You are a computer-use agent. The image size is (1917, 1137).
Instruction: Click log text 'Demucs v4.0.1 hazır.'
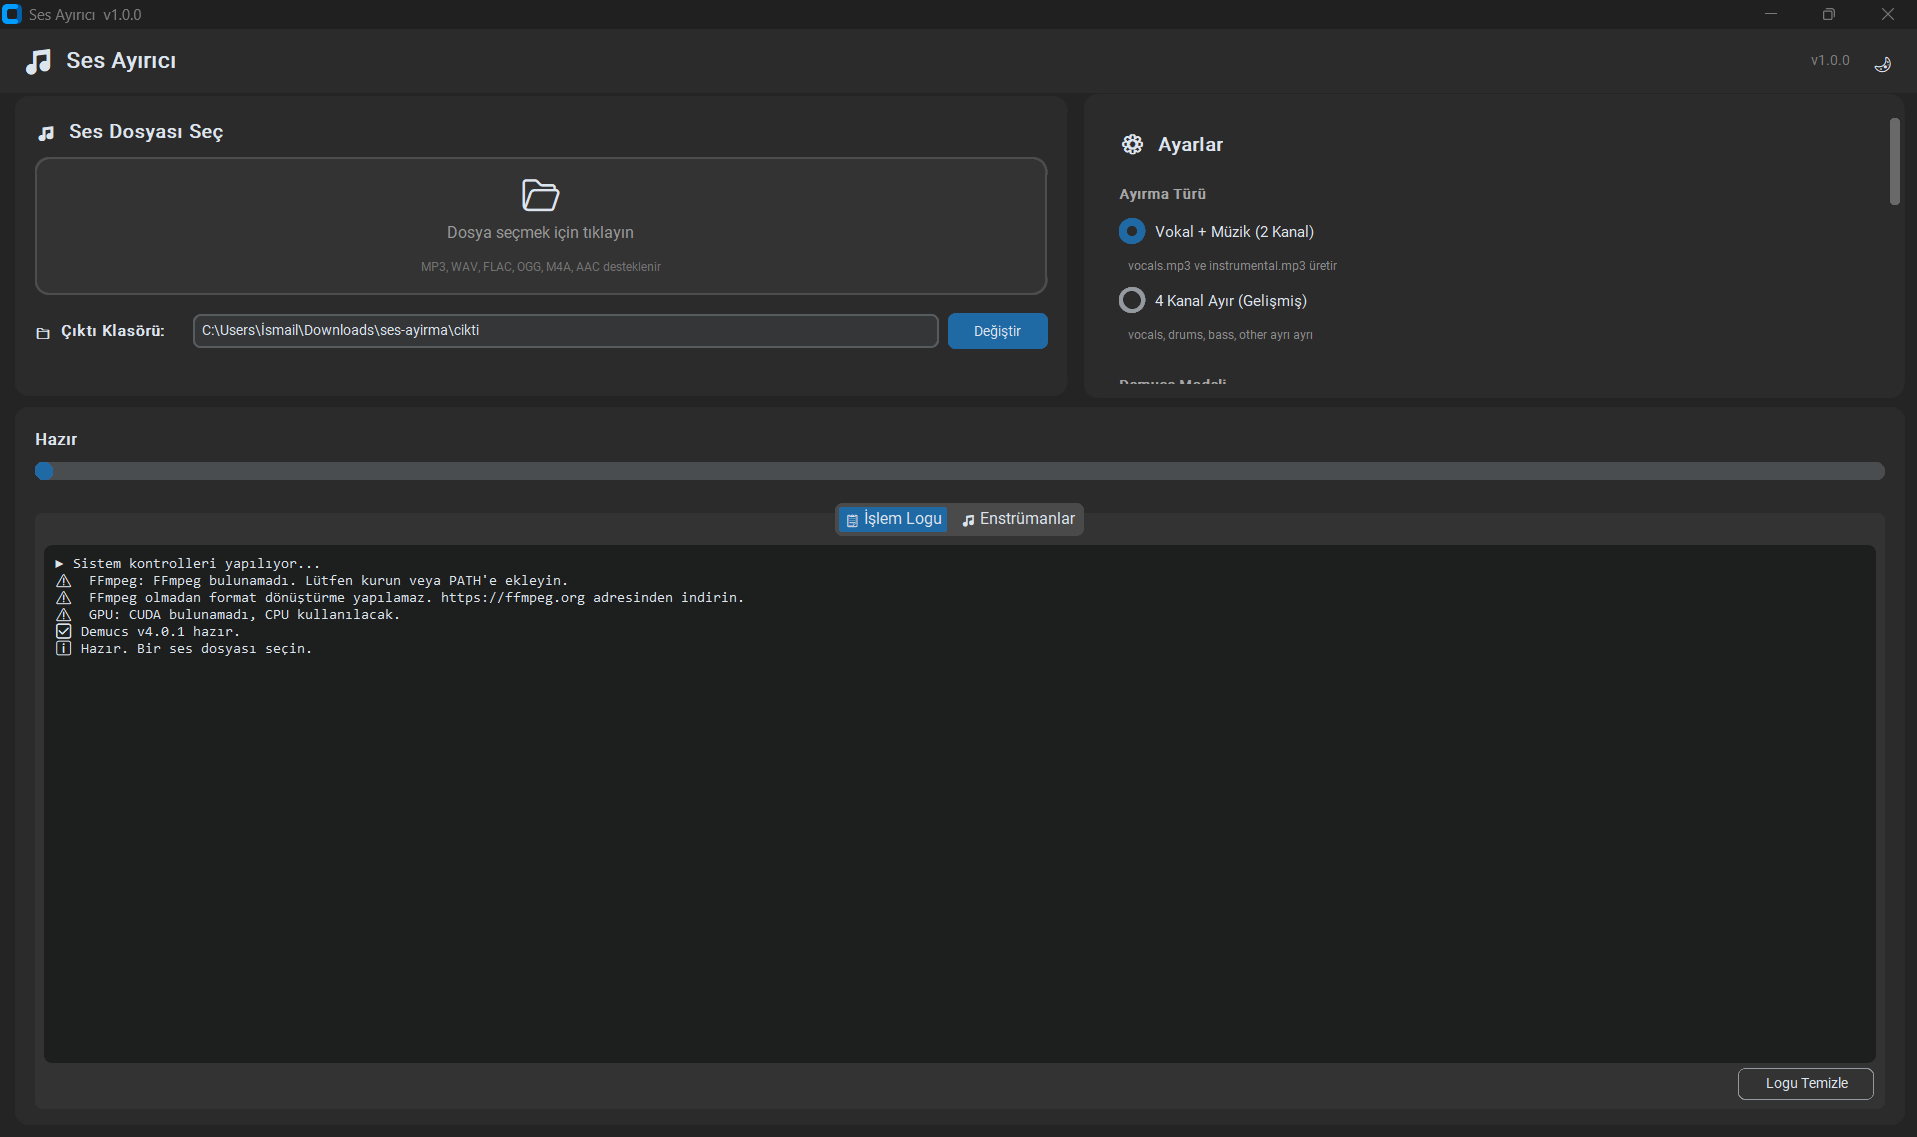[160, 632]
